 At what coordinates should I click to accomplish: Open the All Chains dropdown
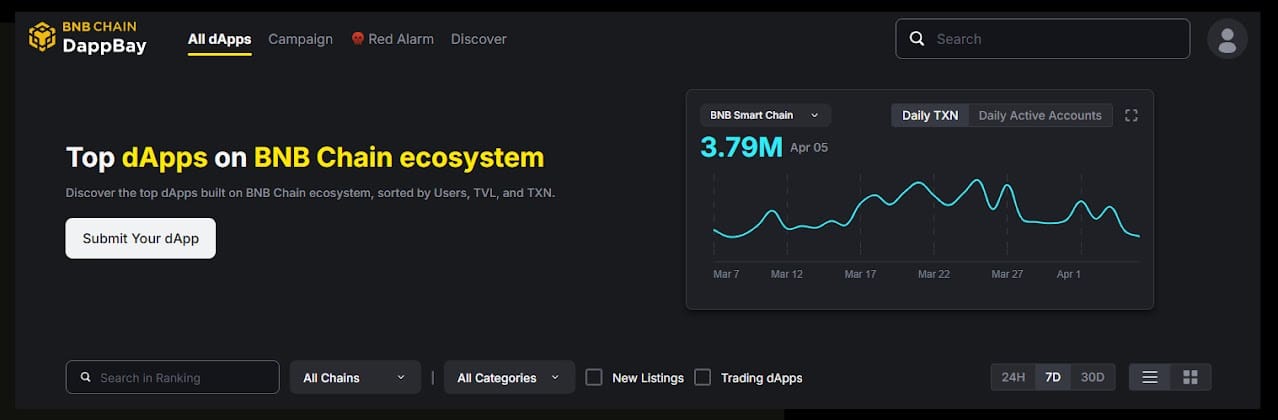[x=354, y=378]
